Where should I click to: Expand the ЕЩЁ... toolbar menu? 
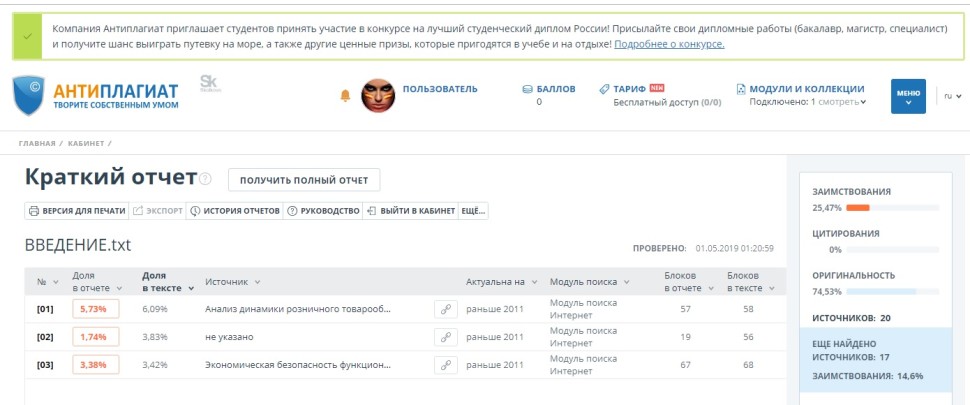(473, 211)
